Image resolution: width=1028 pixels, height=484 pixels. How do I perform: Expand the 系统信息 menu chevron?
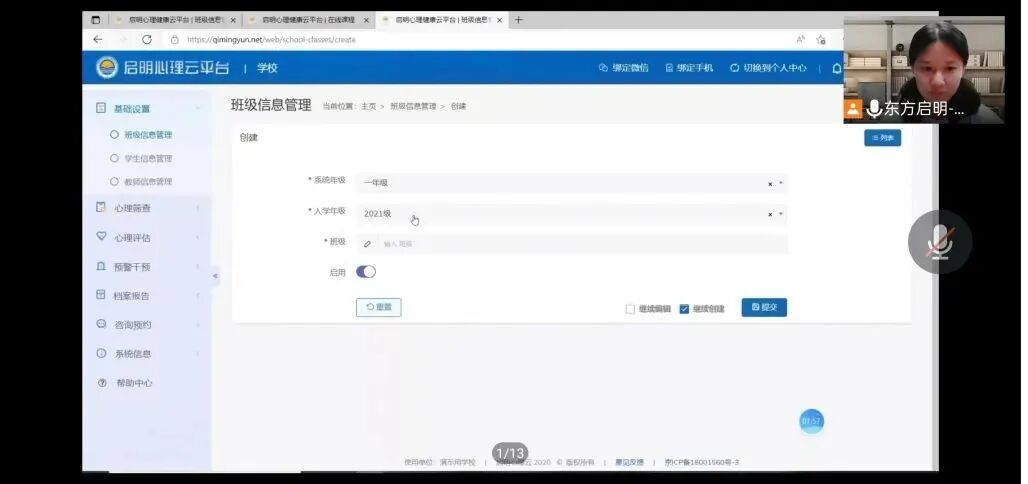197,353
